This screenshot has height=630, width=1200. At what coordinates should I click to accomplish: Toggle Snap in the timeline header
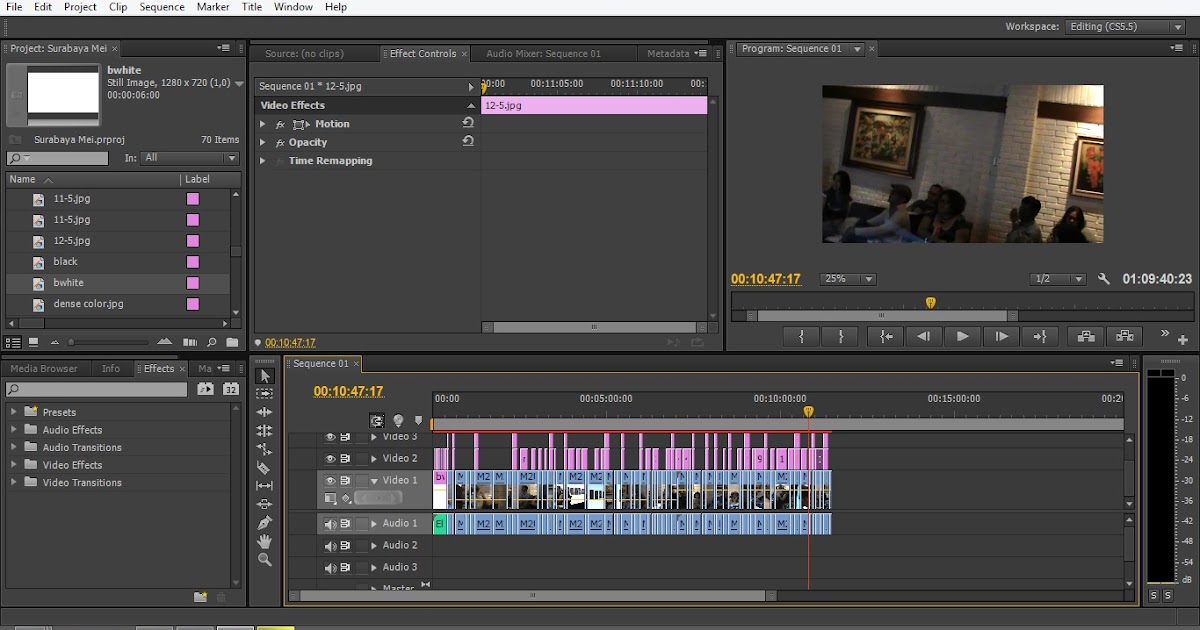click(376, 421)
